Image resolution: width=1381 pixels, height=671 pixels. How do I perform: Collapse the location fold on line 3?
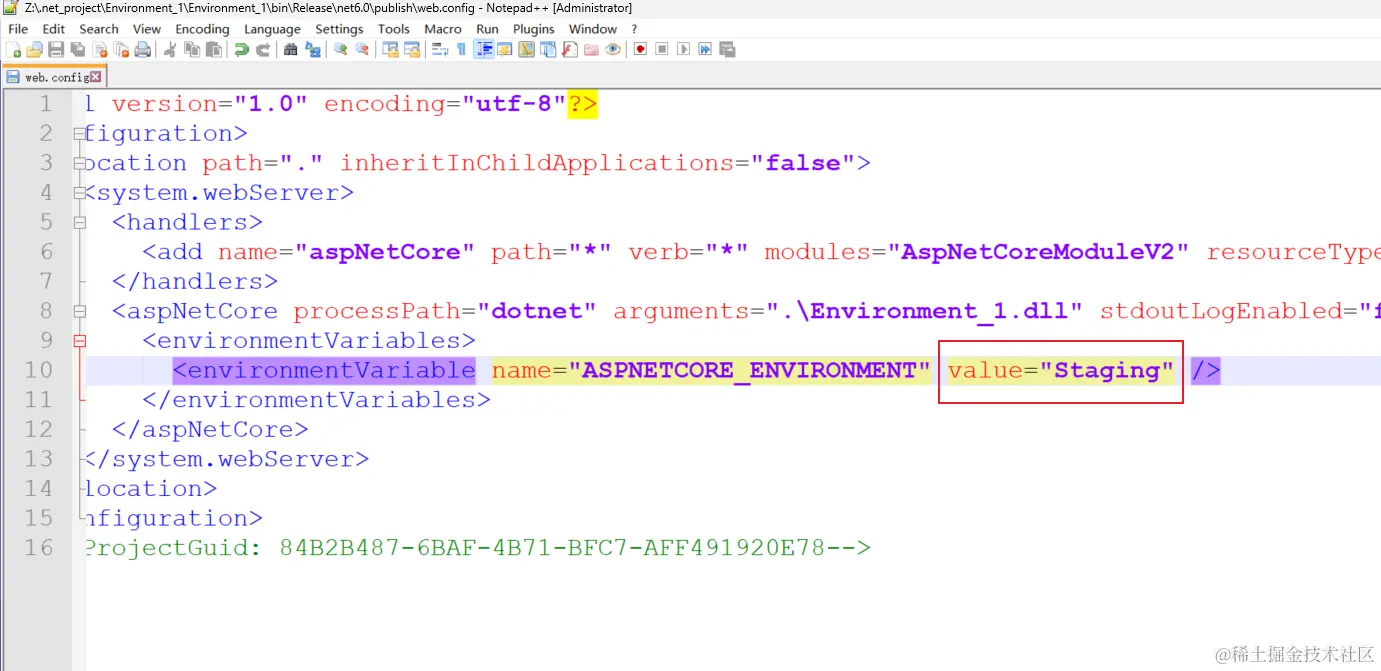pyautogui.click(x=79, y=163)
